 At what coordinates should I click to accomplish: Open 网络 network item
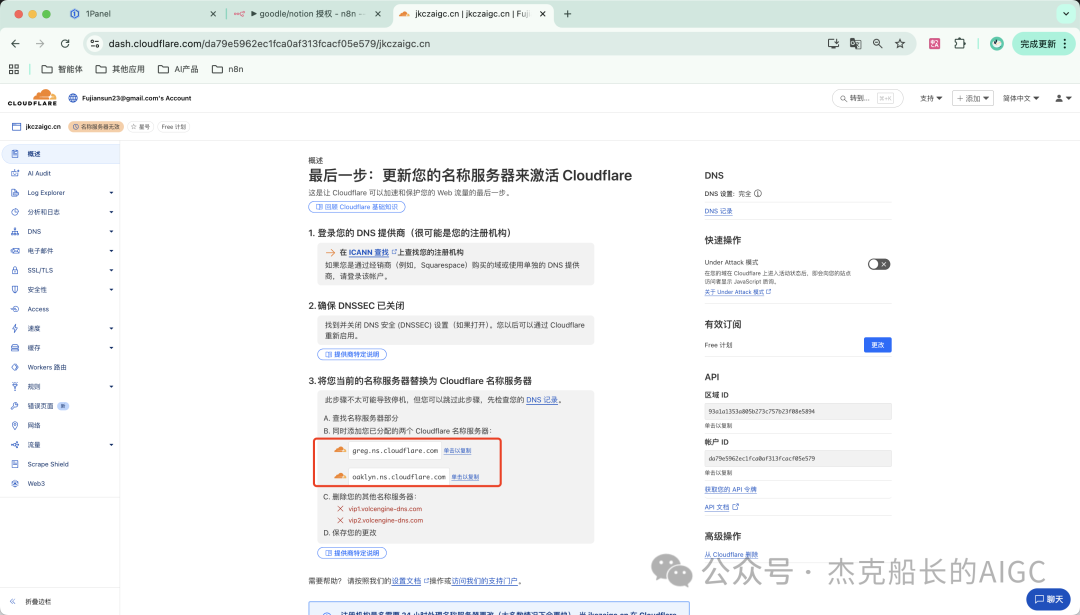pos(34,426)
